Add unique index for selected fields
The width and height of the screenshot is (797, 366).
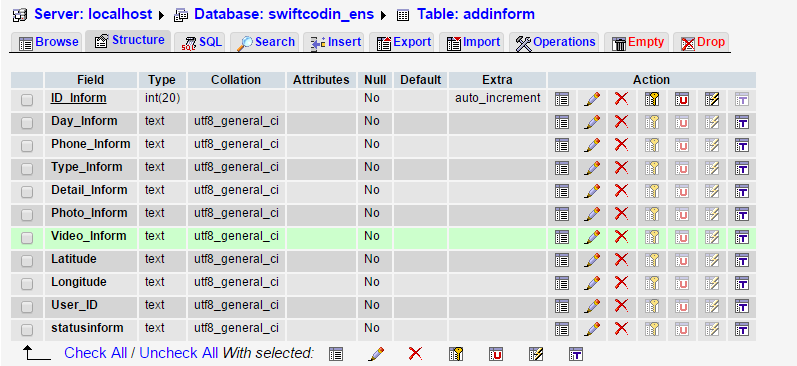tap(496, 353)
